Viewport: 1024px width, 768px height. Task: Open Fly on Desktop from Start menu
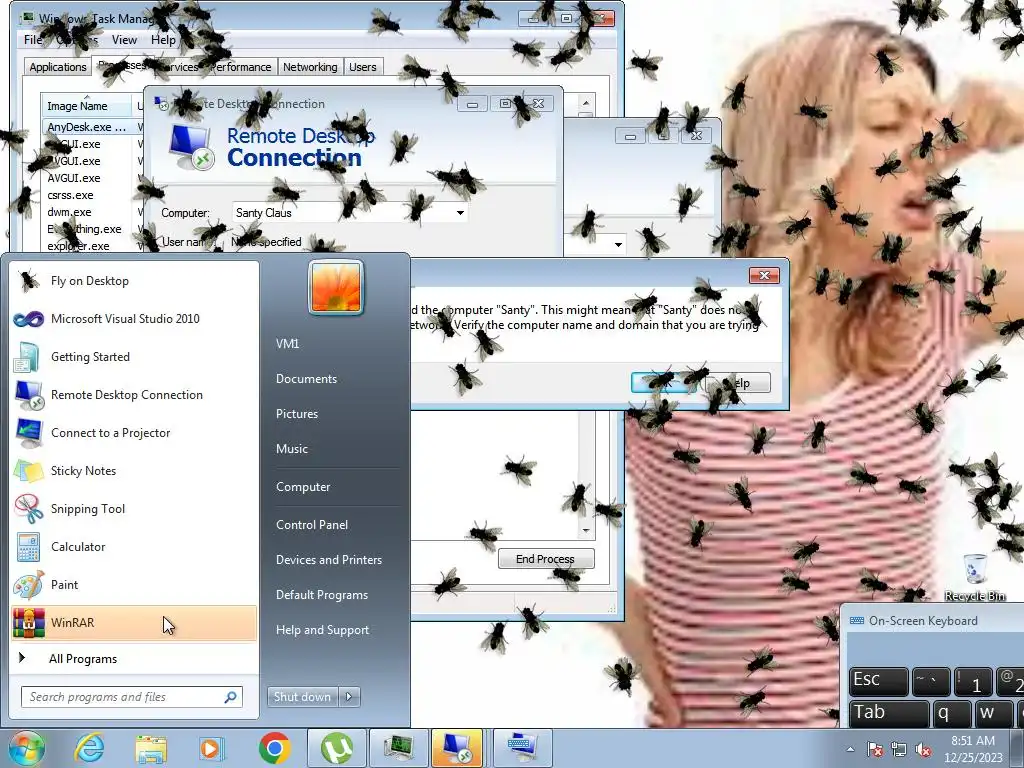point(134,281)
